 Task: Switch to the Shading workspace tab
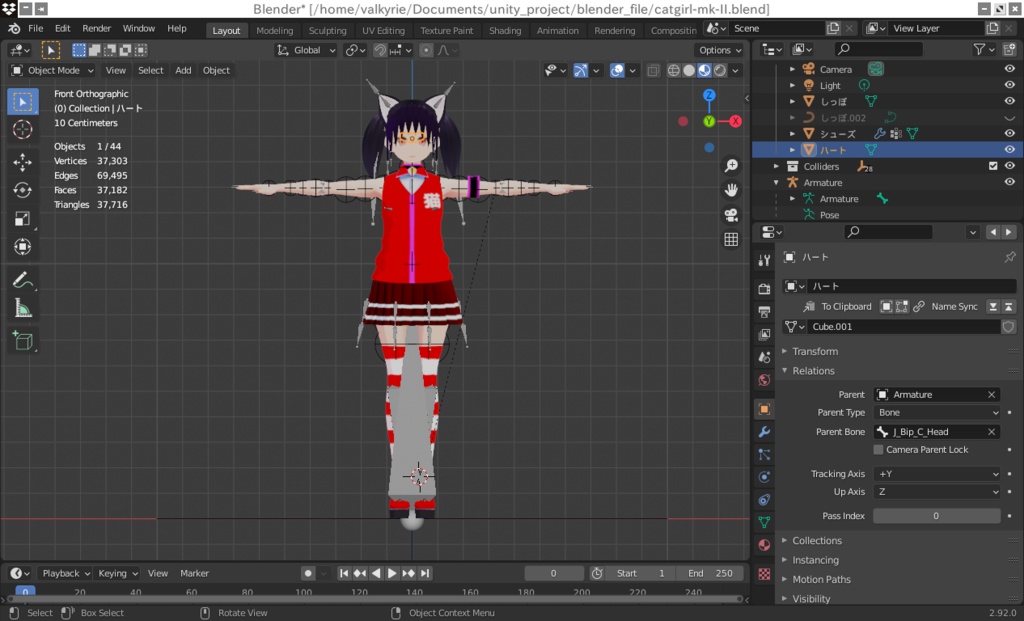(505, 30)
